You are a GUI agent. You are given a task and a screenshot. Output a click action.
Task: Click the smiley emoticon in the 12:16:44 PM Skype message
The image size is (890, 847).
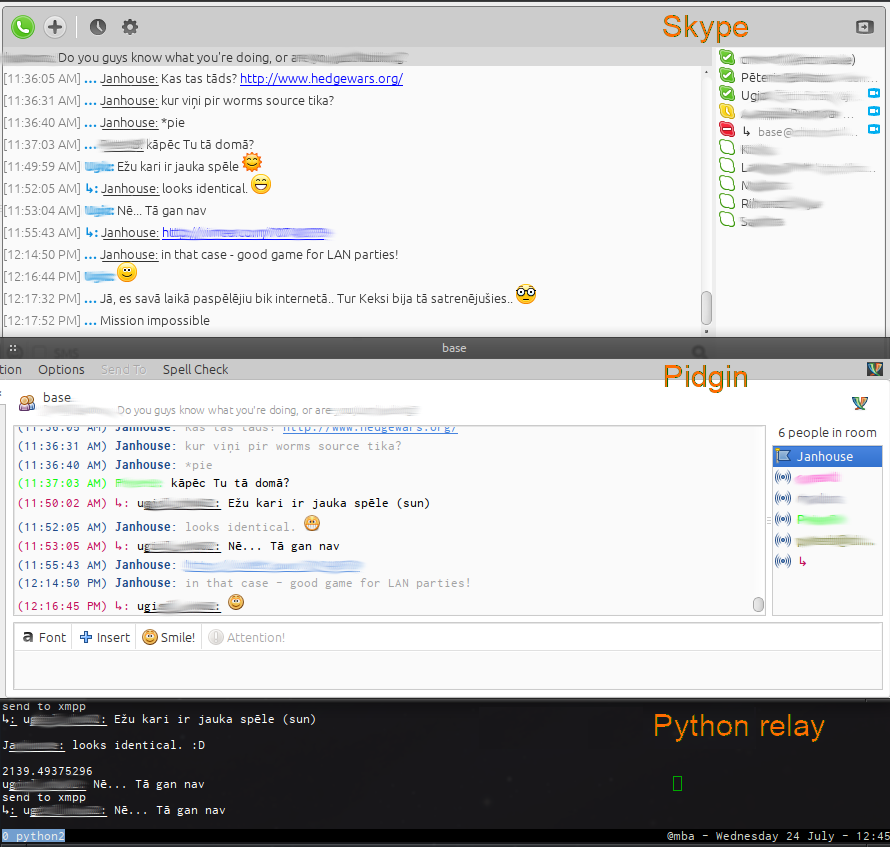127,273
